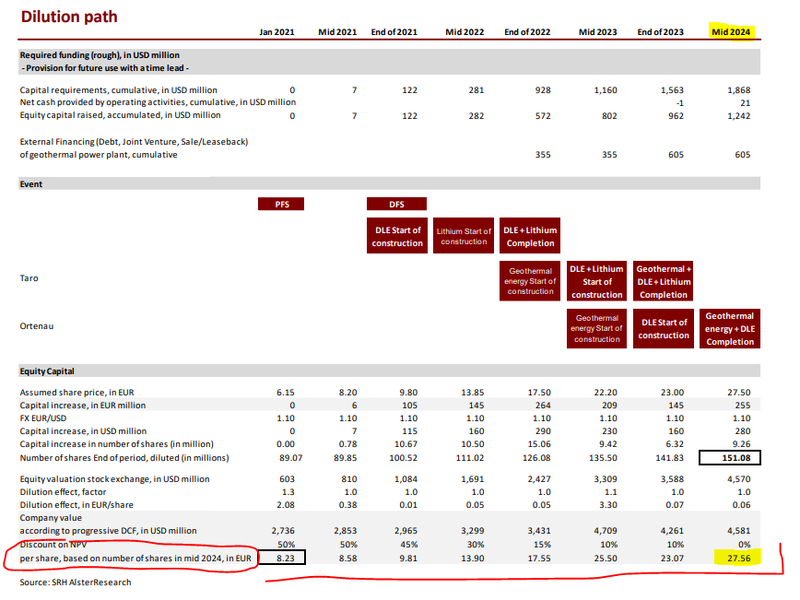Click the "Source: SRH AlsterResearch" footnote
This screenshot has height=600, width=800.
[75, 582]
